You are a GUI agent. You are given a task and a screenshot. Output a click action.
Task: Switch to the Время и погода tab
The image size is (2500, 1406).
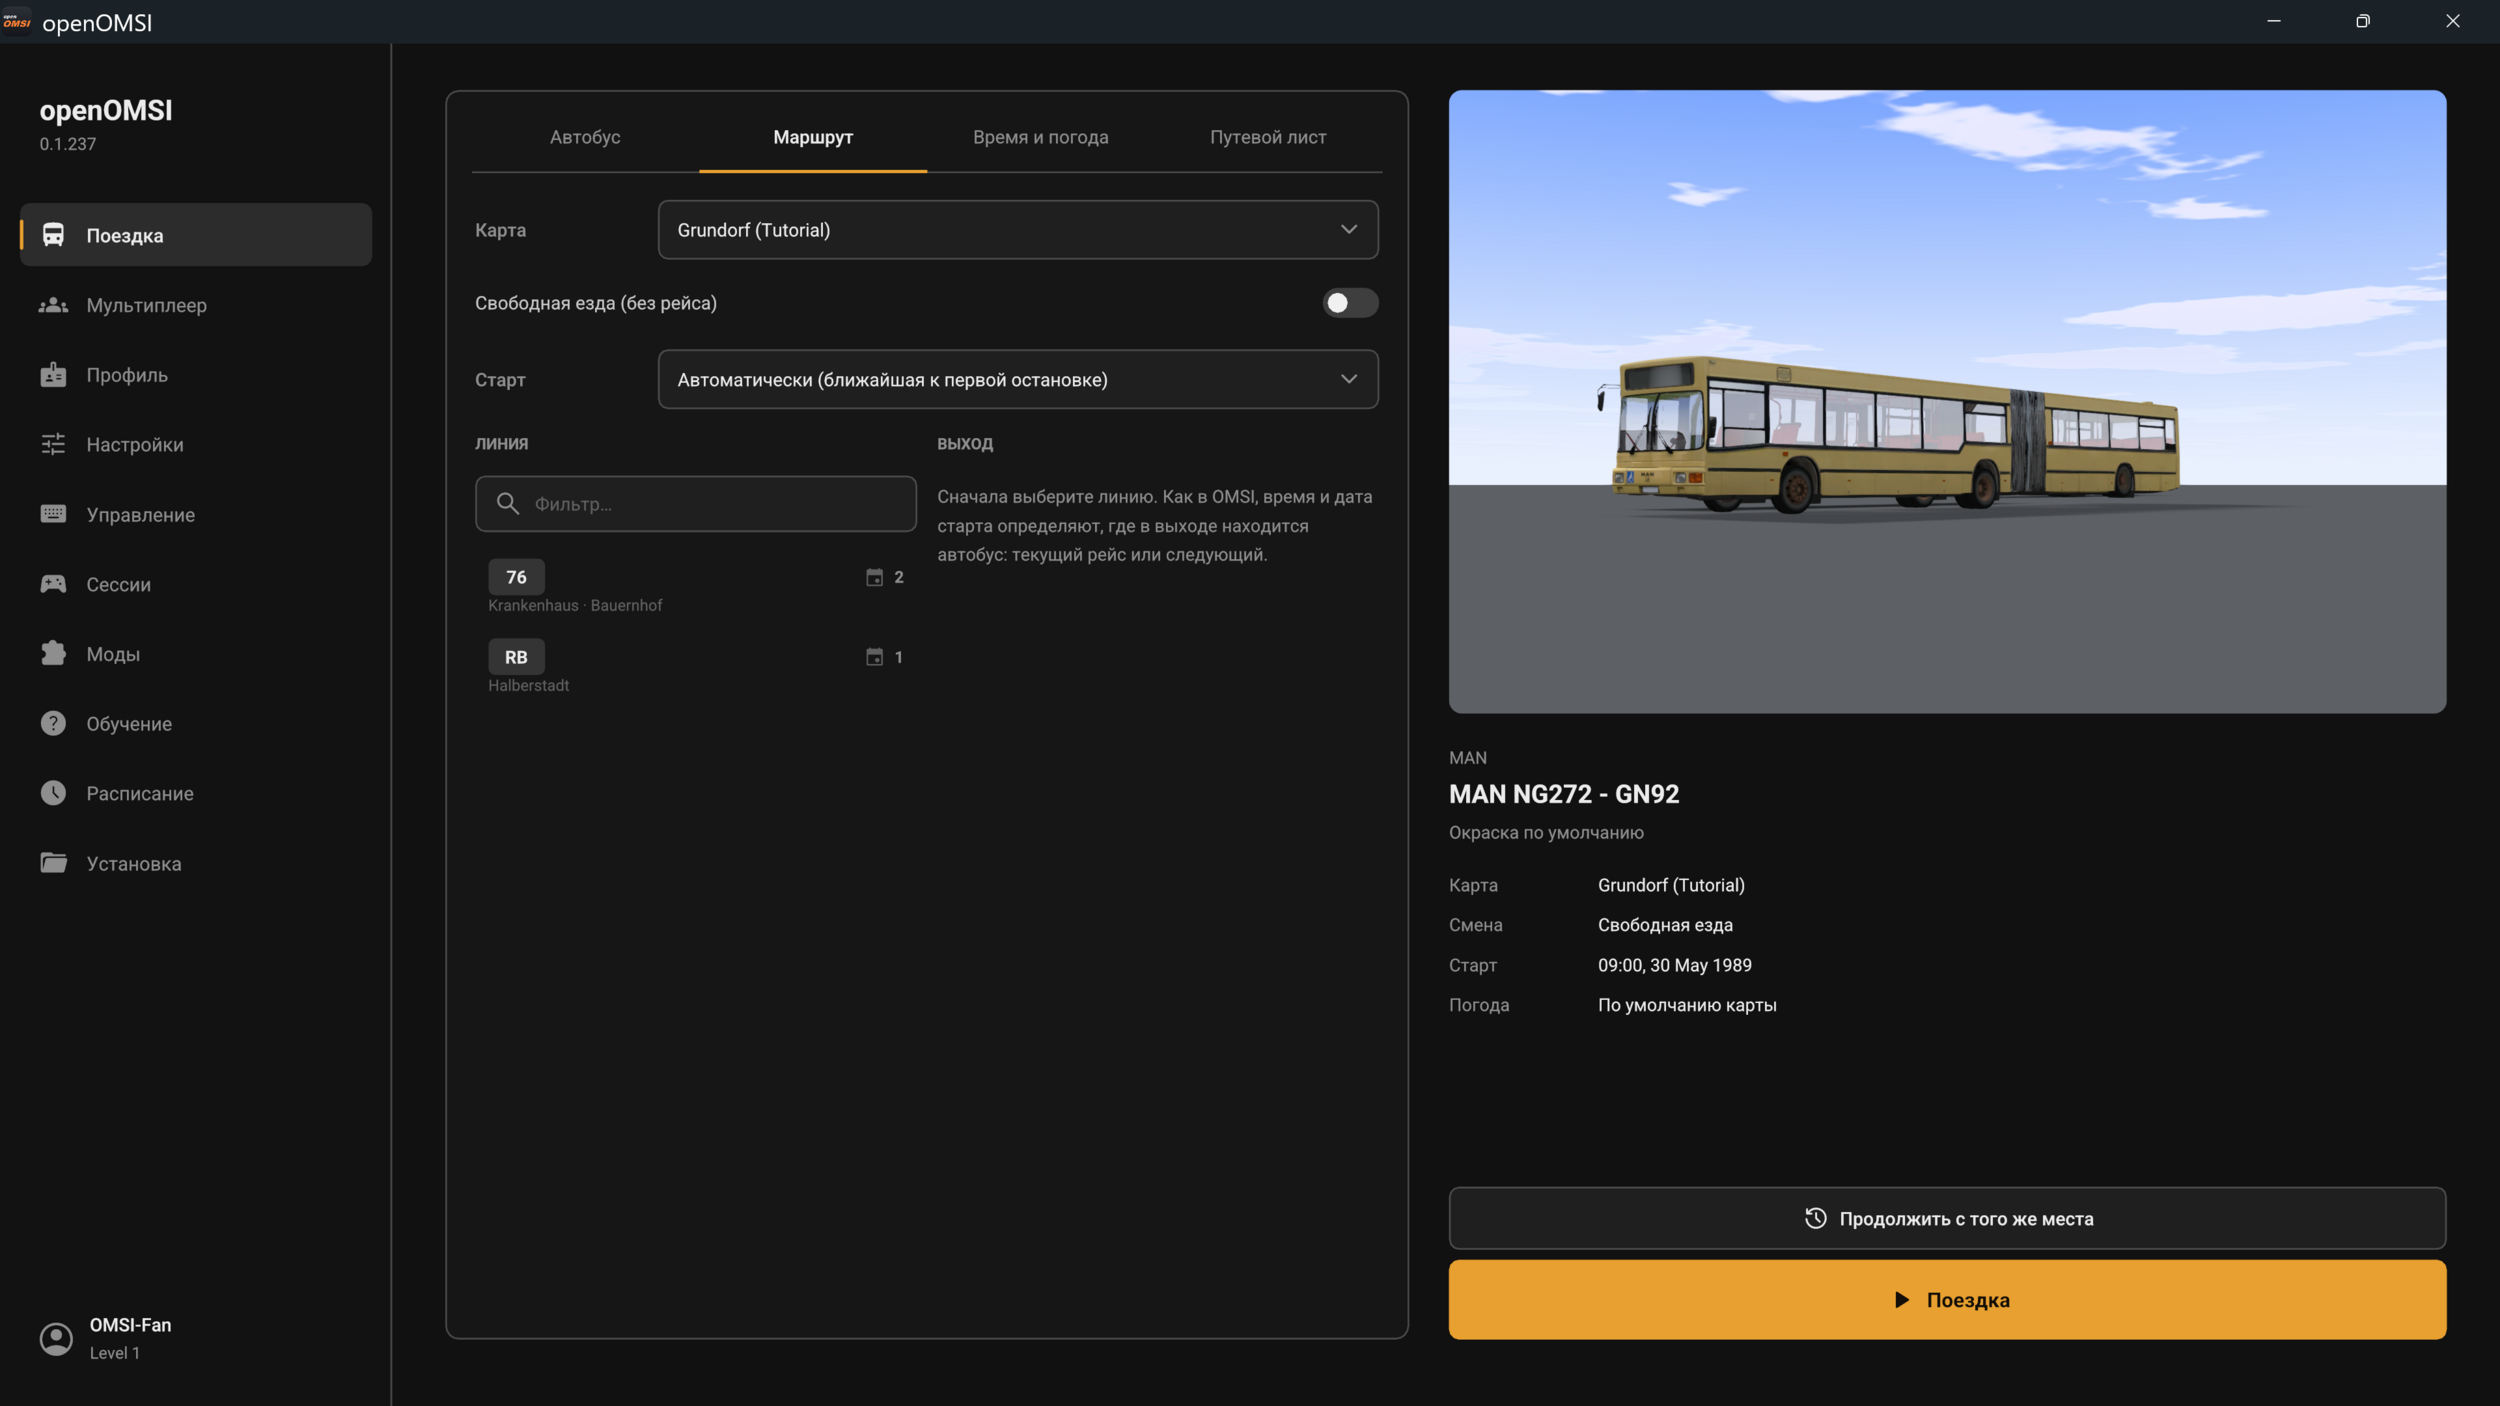coord(1040,137)
